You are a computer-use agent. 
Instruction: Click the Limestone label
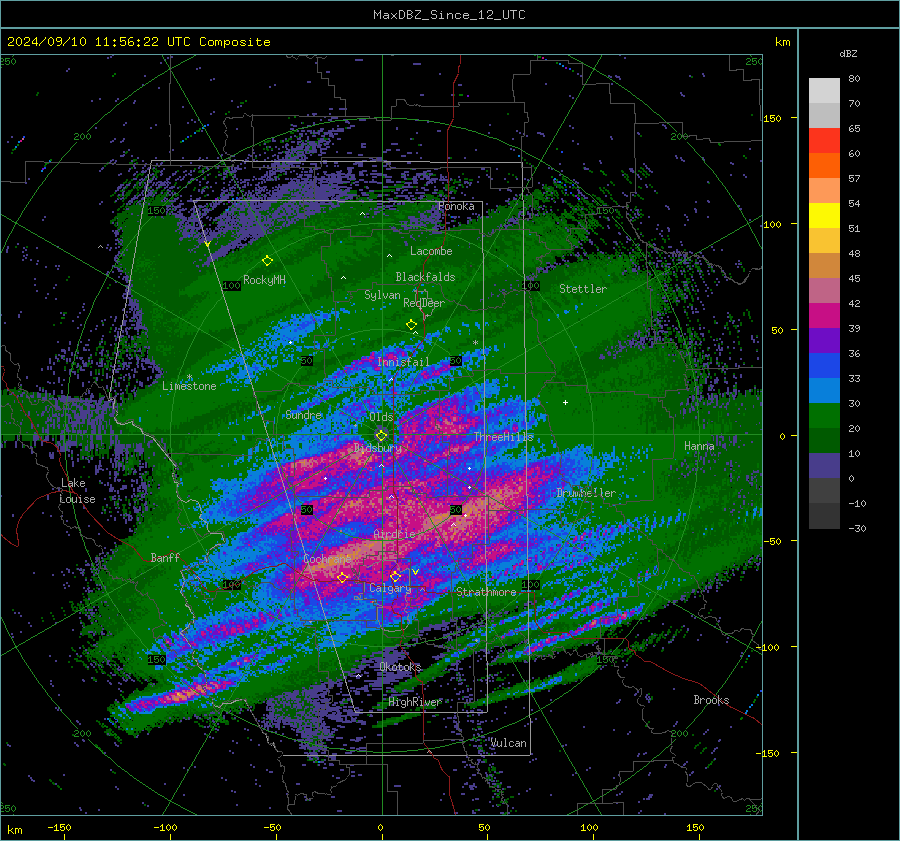pos(189,386)
